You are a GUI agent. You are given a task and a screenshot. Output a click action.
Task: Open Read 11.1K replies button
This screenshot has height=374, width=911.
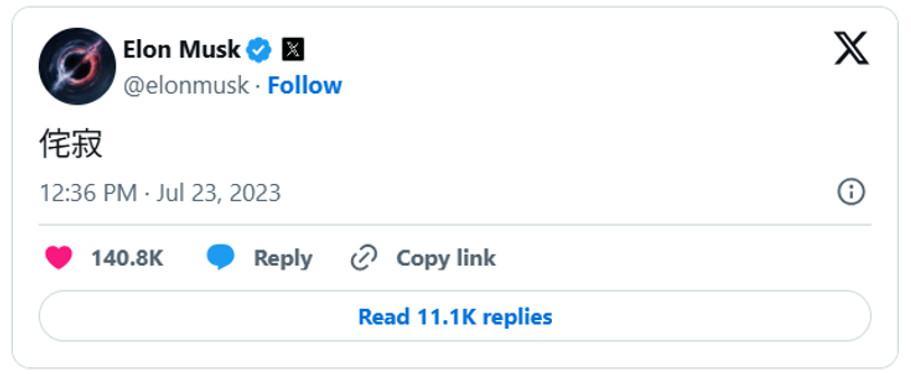(x=455, y=316)
